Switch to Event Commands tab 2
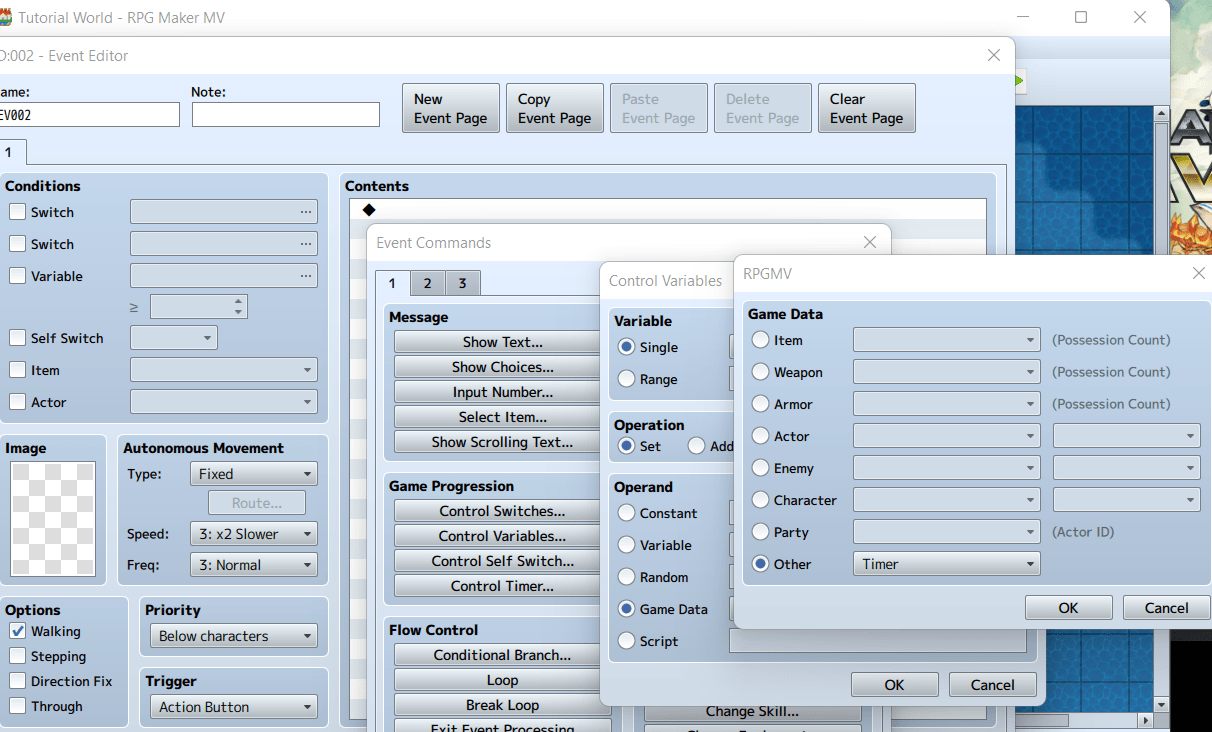 click(427, 283)
